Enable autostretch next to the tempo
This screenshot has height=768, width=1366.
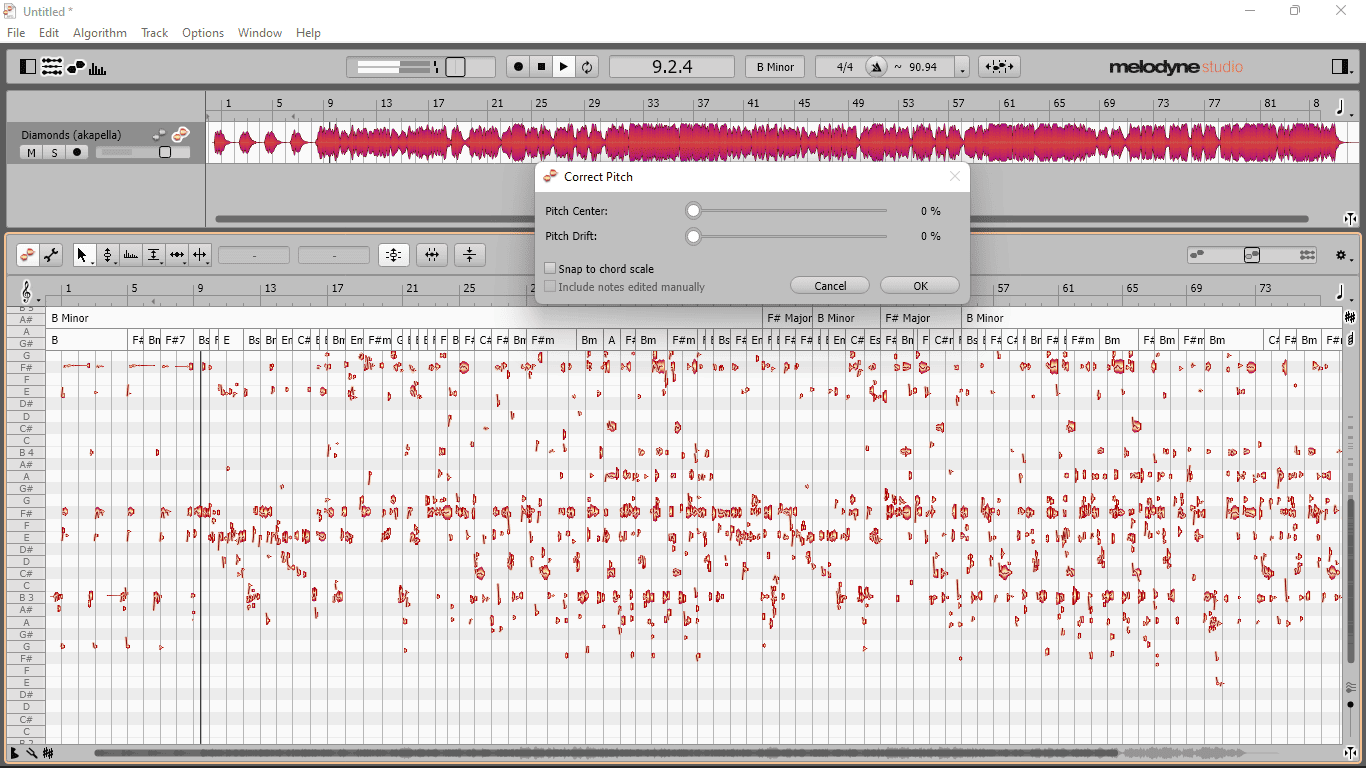pyautogui.click(x=999, y=67)
